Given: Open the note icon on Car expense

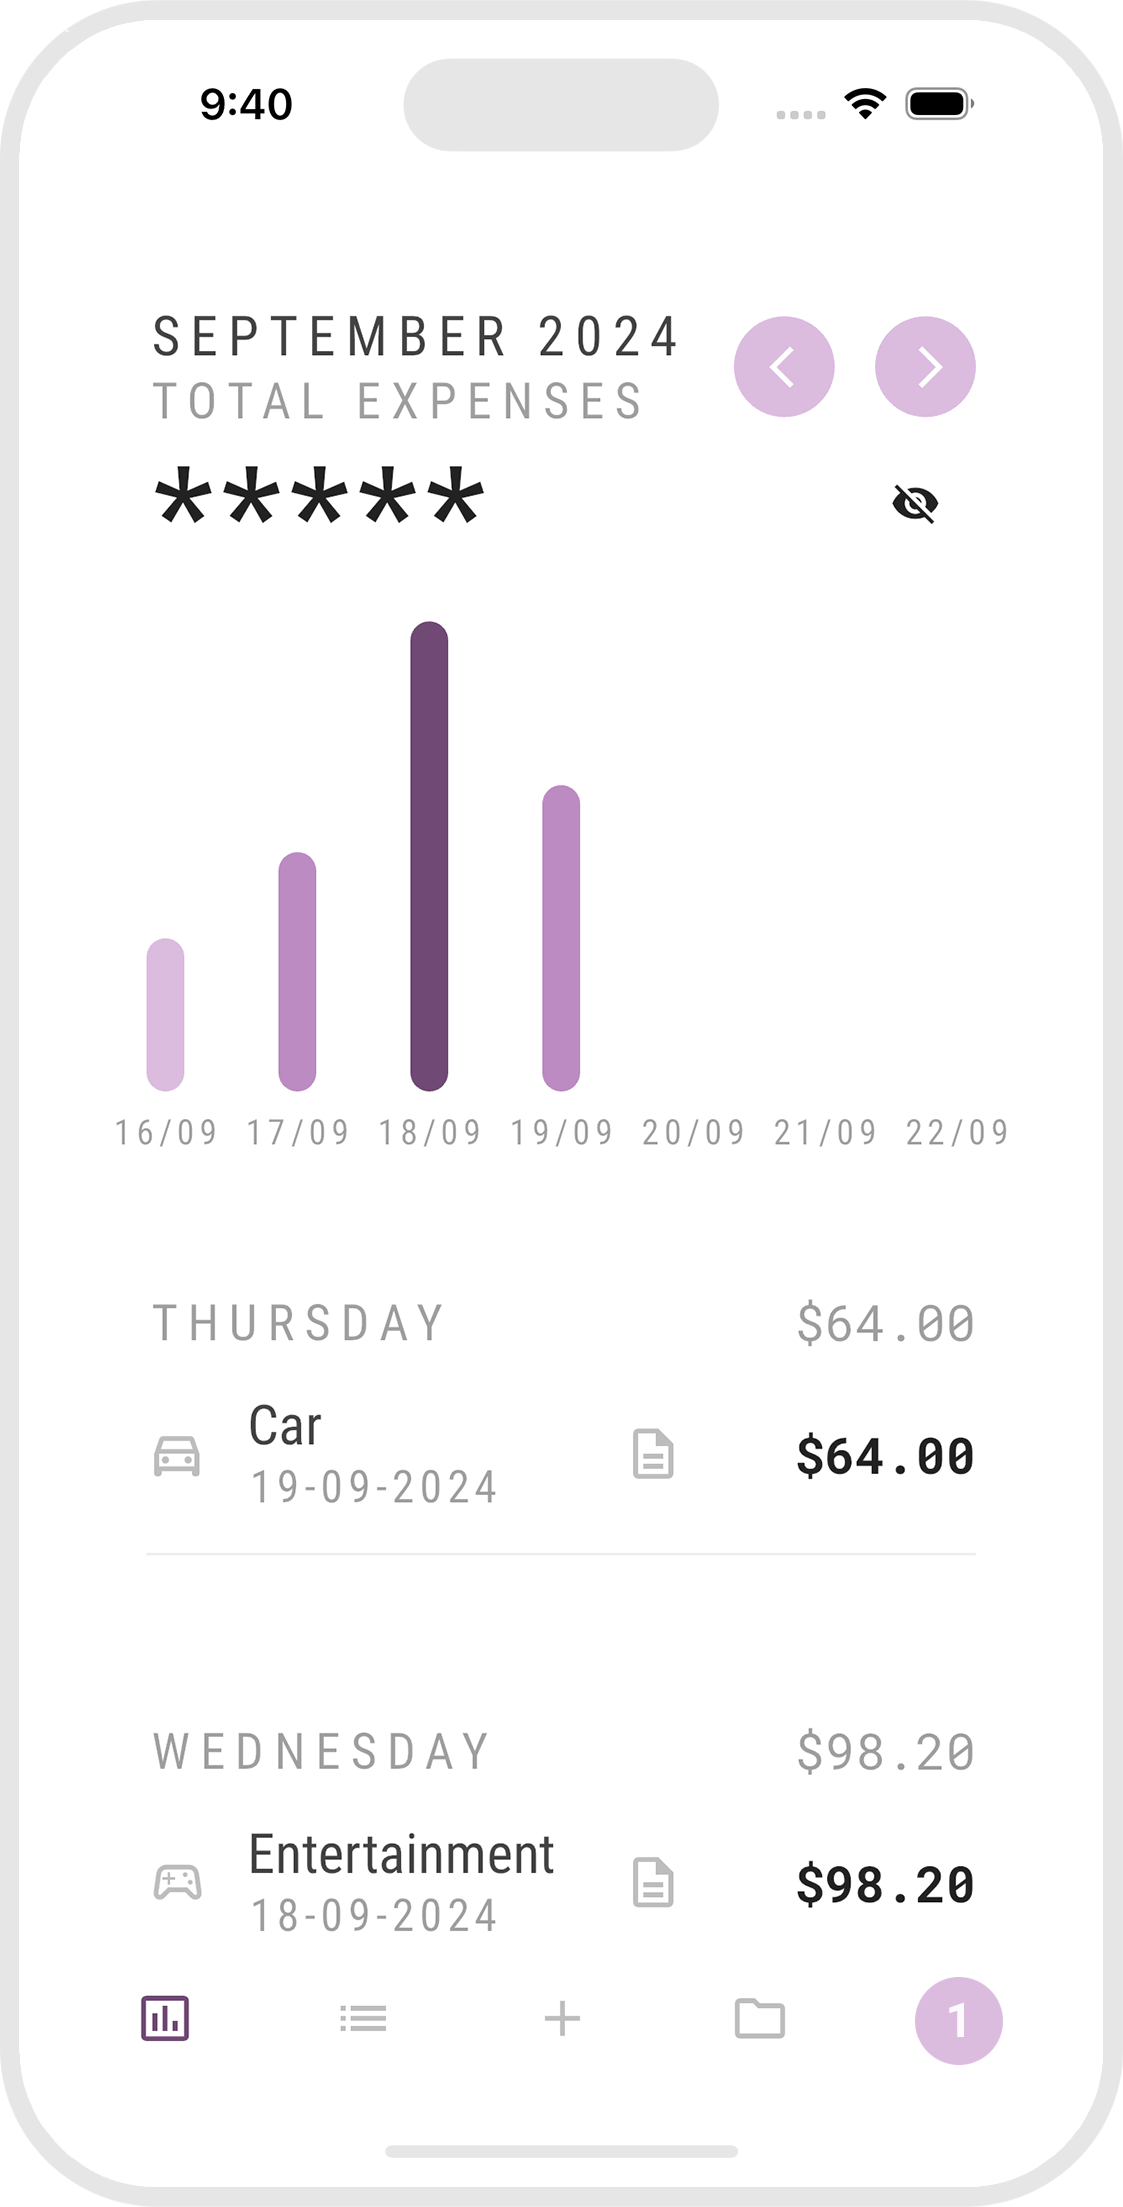Looking at the screenshot, I should 653,1454.
